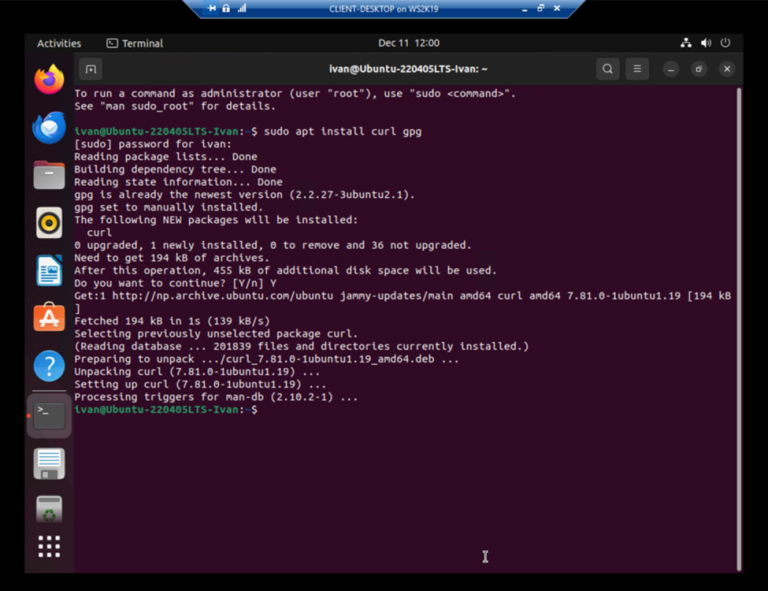The image size is (768, 591).
Task: Open Ubuntu Software store icon
Action: (x=49, y=318)
